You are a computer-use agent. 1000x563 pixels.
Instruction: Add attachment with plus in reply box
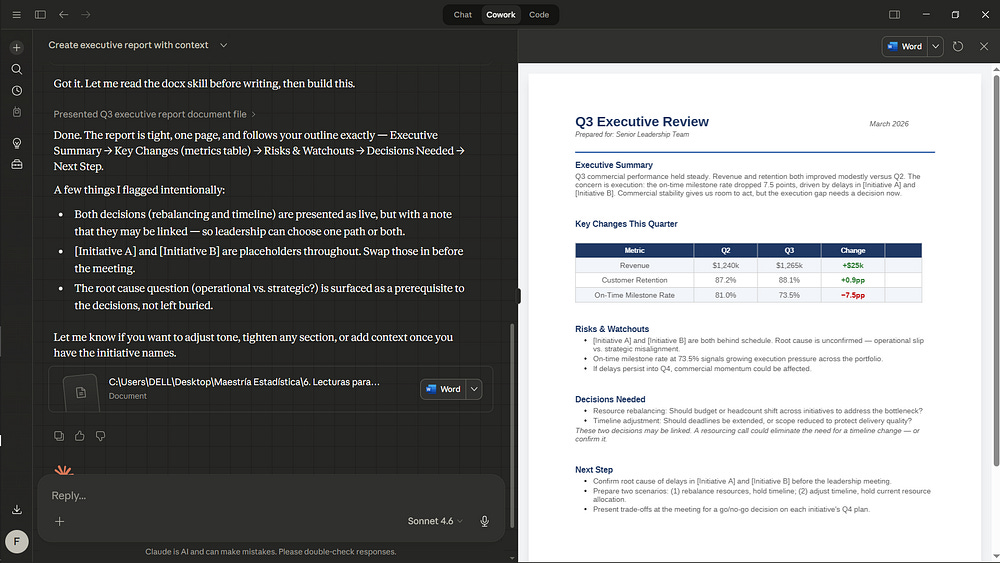coord(59,522)
